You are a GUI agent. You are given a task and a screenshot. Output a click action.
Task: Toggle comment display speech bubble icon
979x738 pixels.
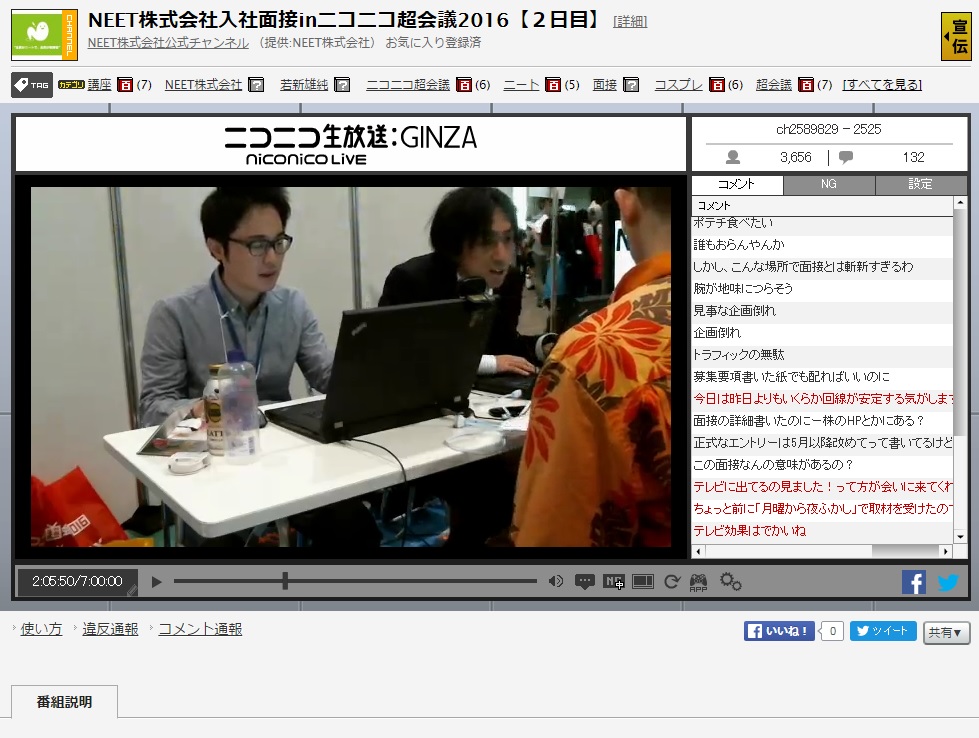click(584, 582)
